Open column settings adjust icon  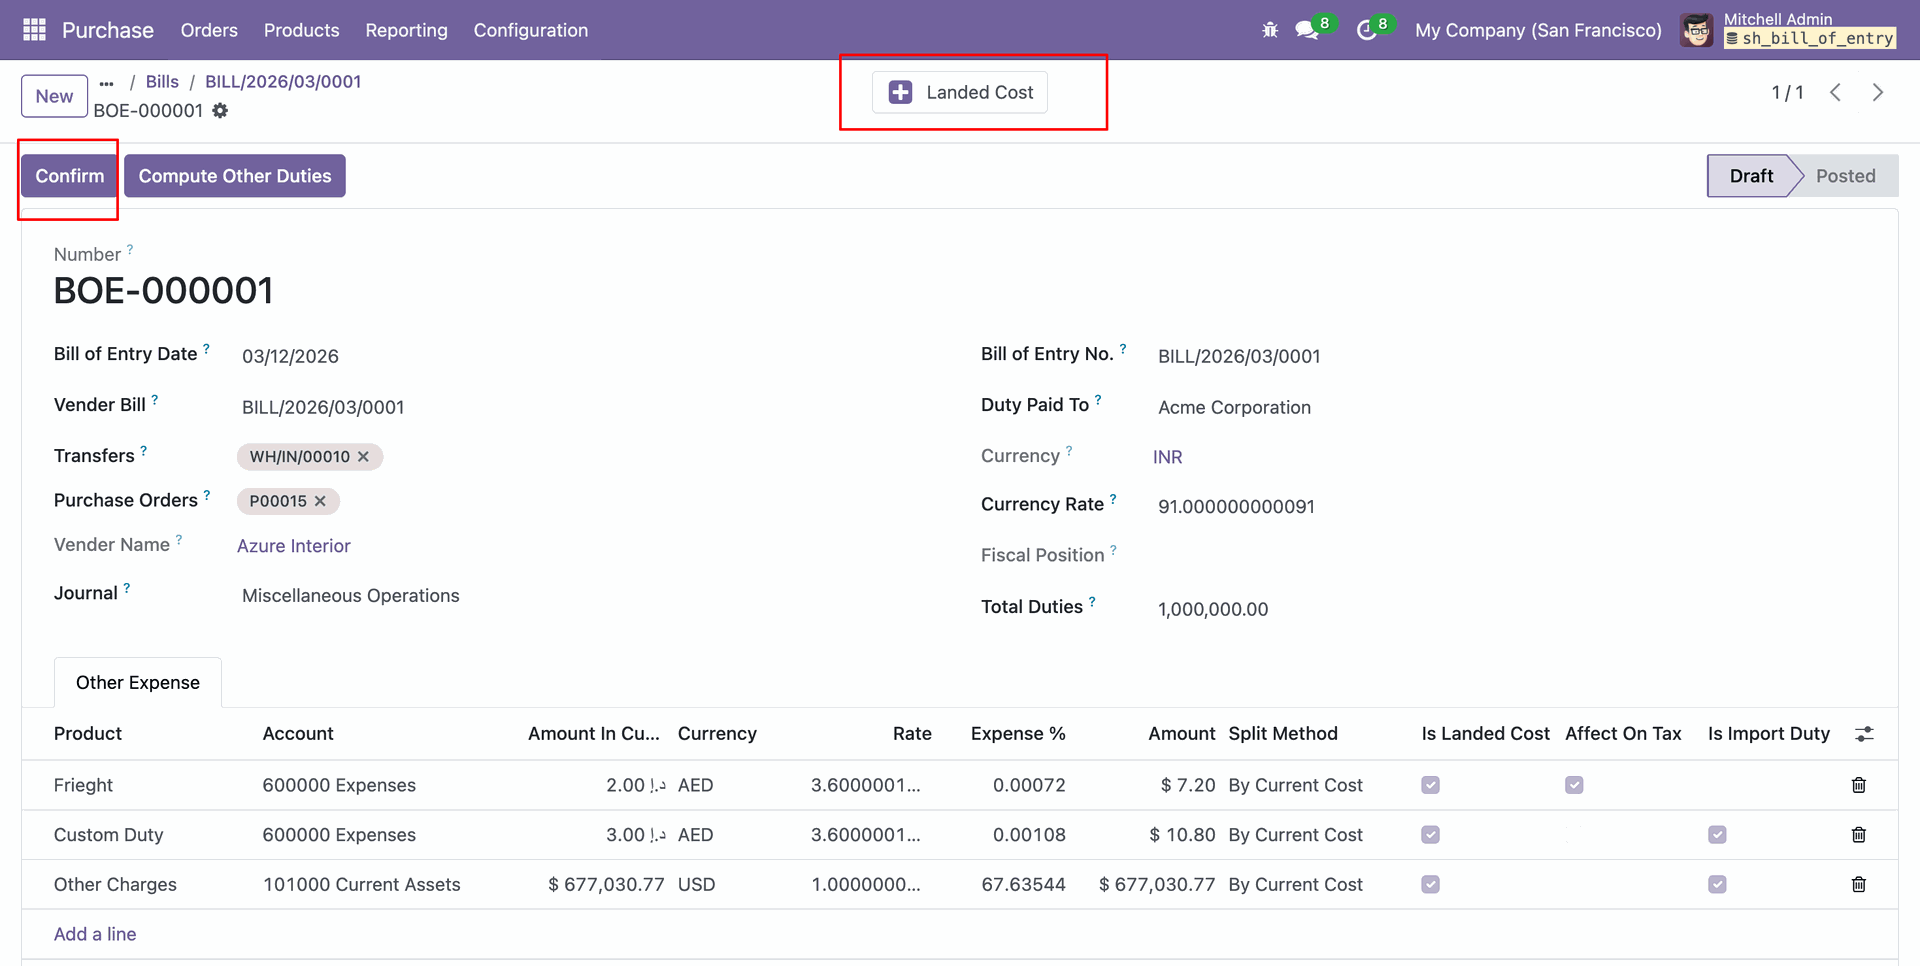(x=1864, y=734)
